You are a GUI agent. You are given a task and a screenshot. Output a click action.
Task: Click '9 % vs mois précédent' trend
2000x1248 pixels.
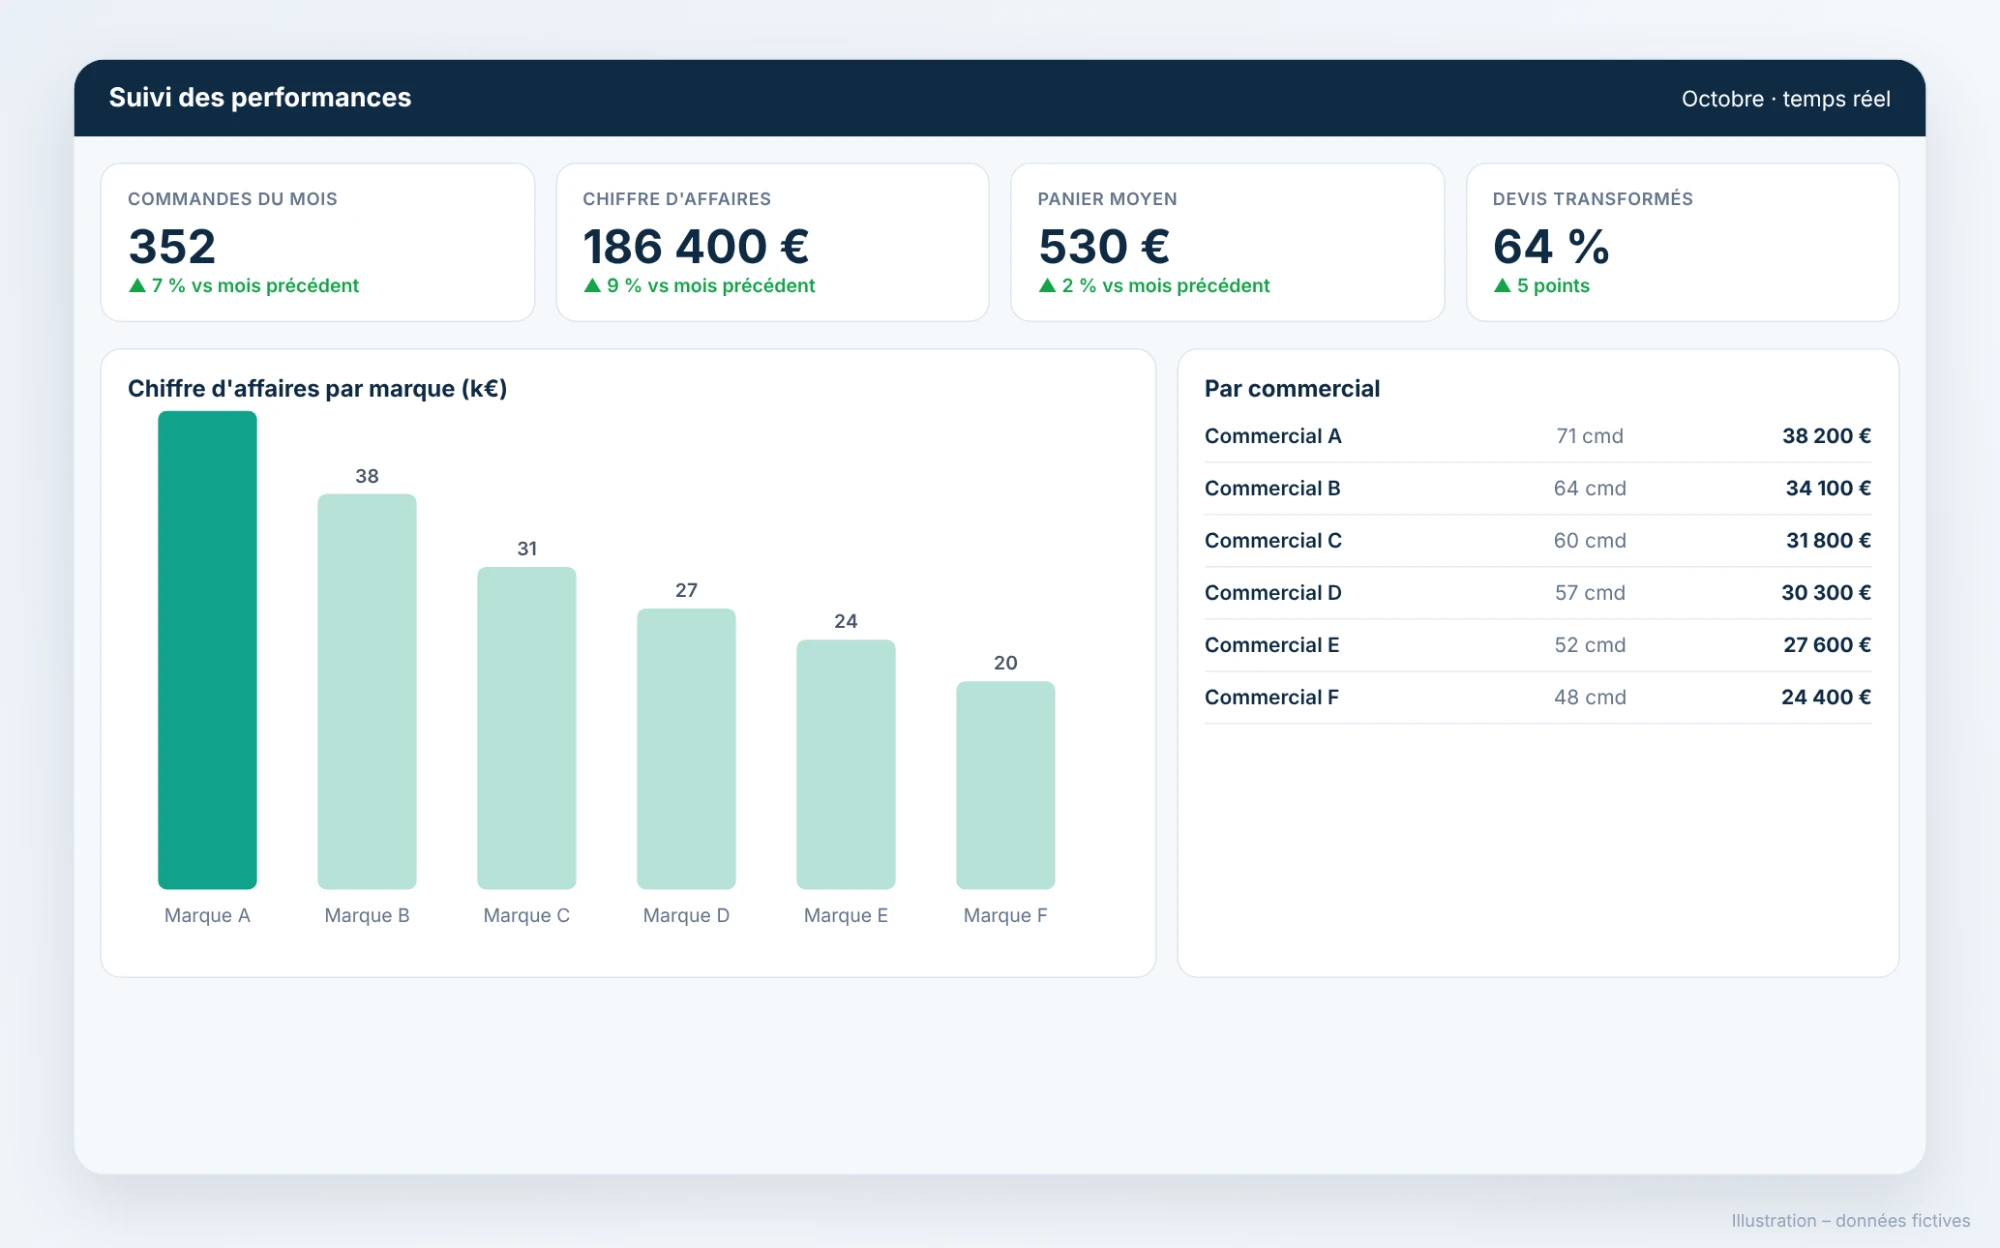(699, 286)
